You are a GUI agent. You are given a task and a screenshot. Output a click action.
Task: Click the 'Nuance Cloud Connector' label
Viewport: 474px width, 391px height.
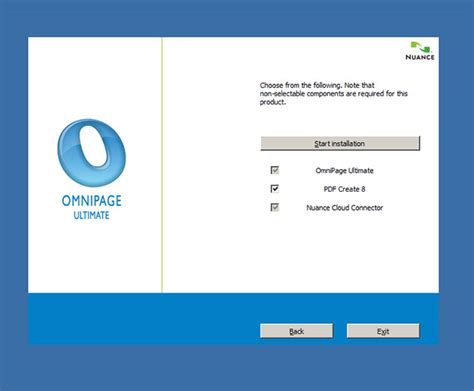point(344,208)
